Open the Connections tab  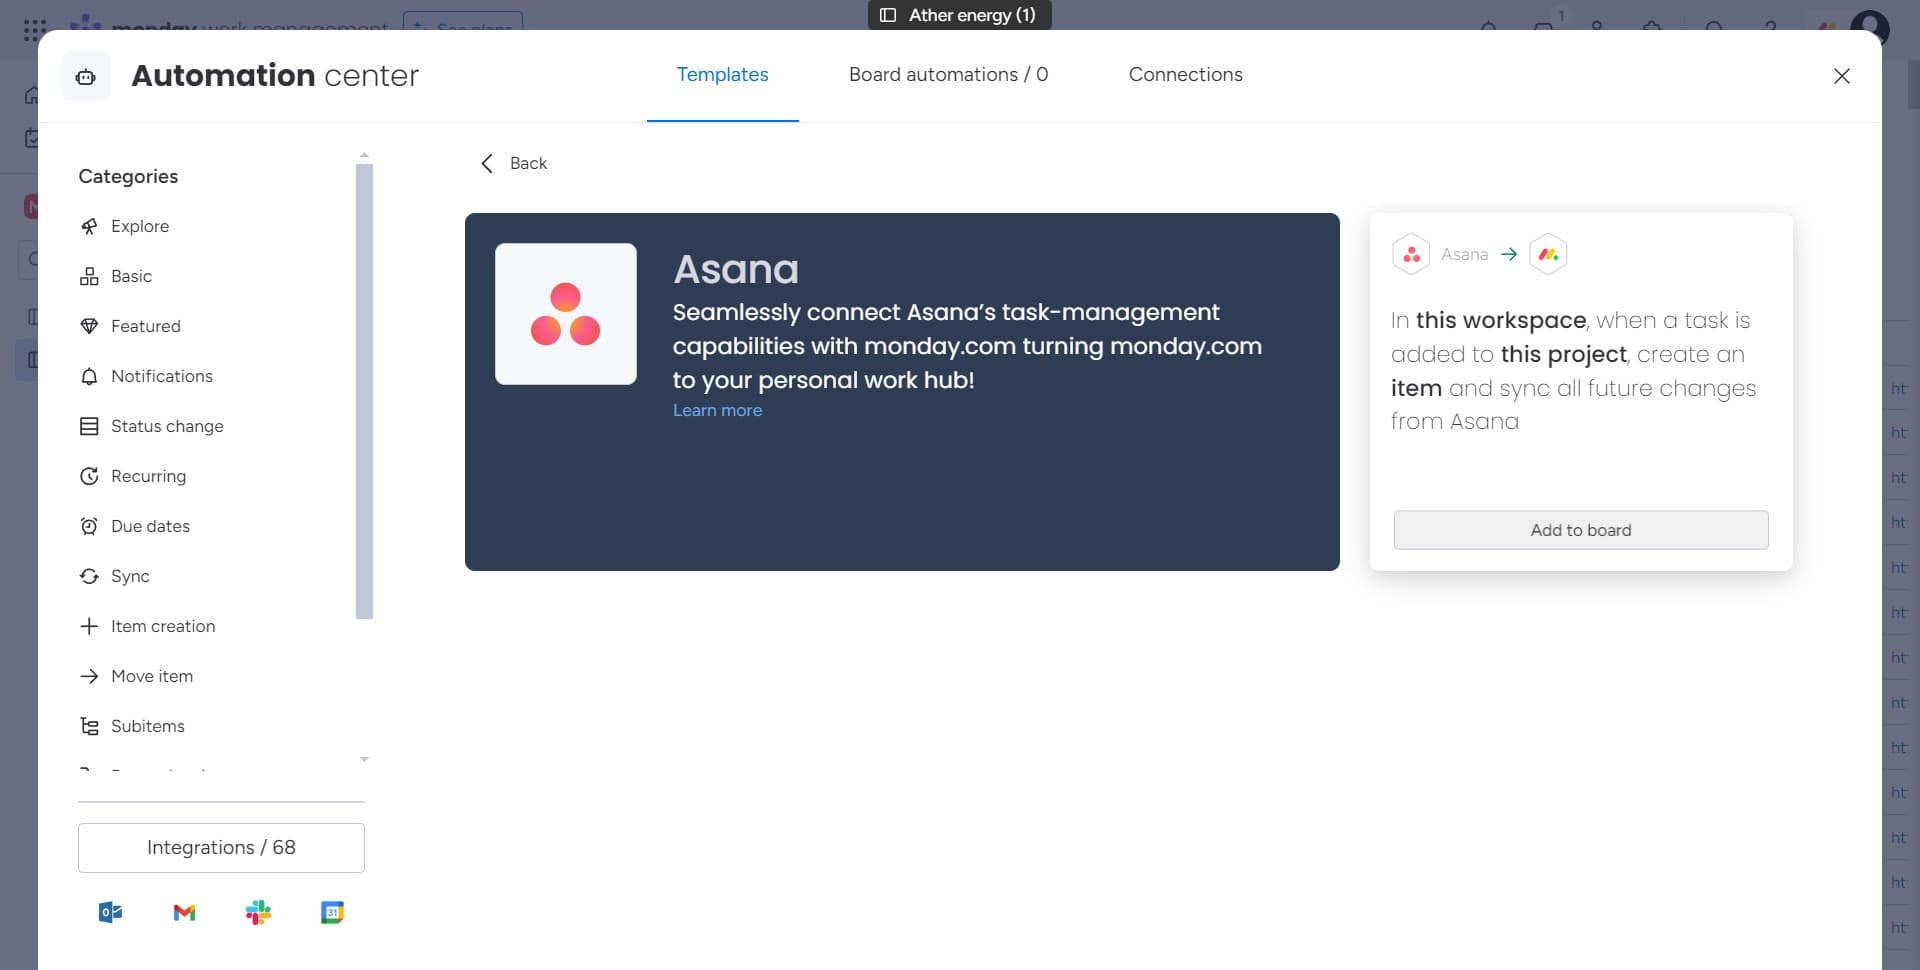coord(1185,75)
